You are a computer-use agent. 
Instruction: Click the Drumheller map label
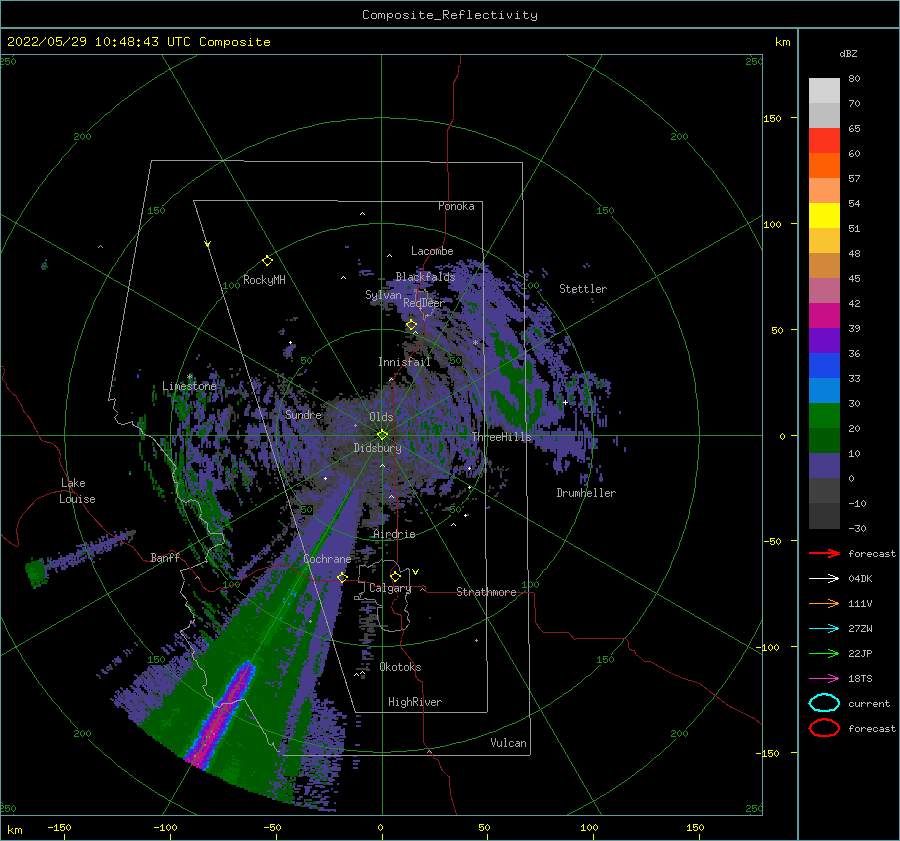pos(586,493)
